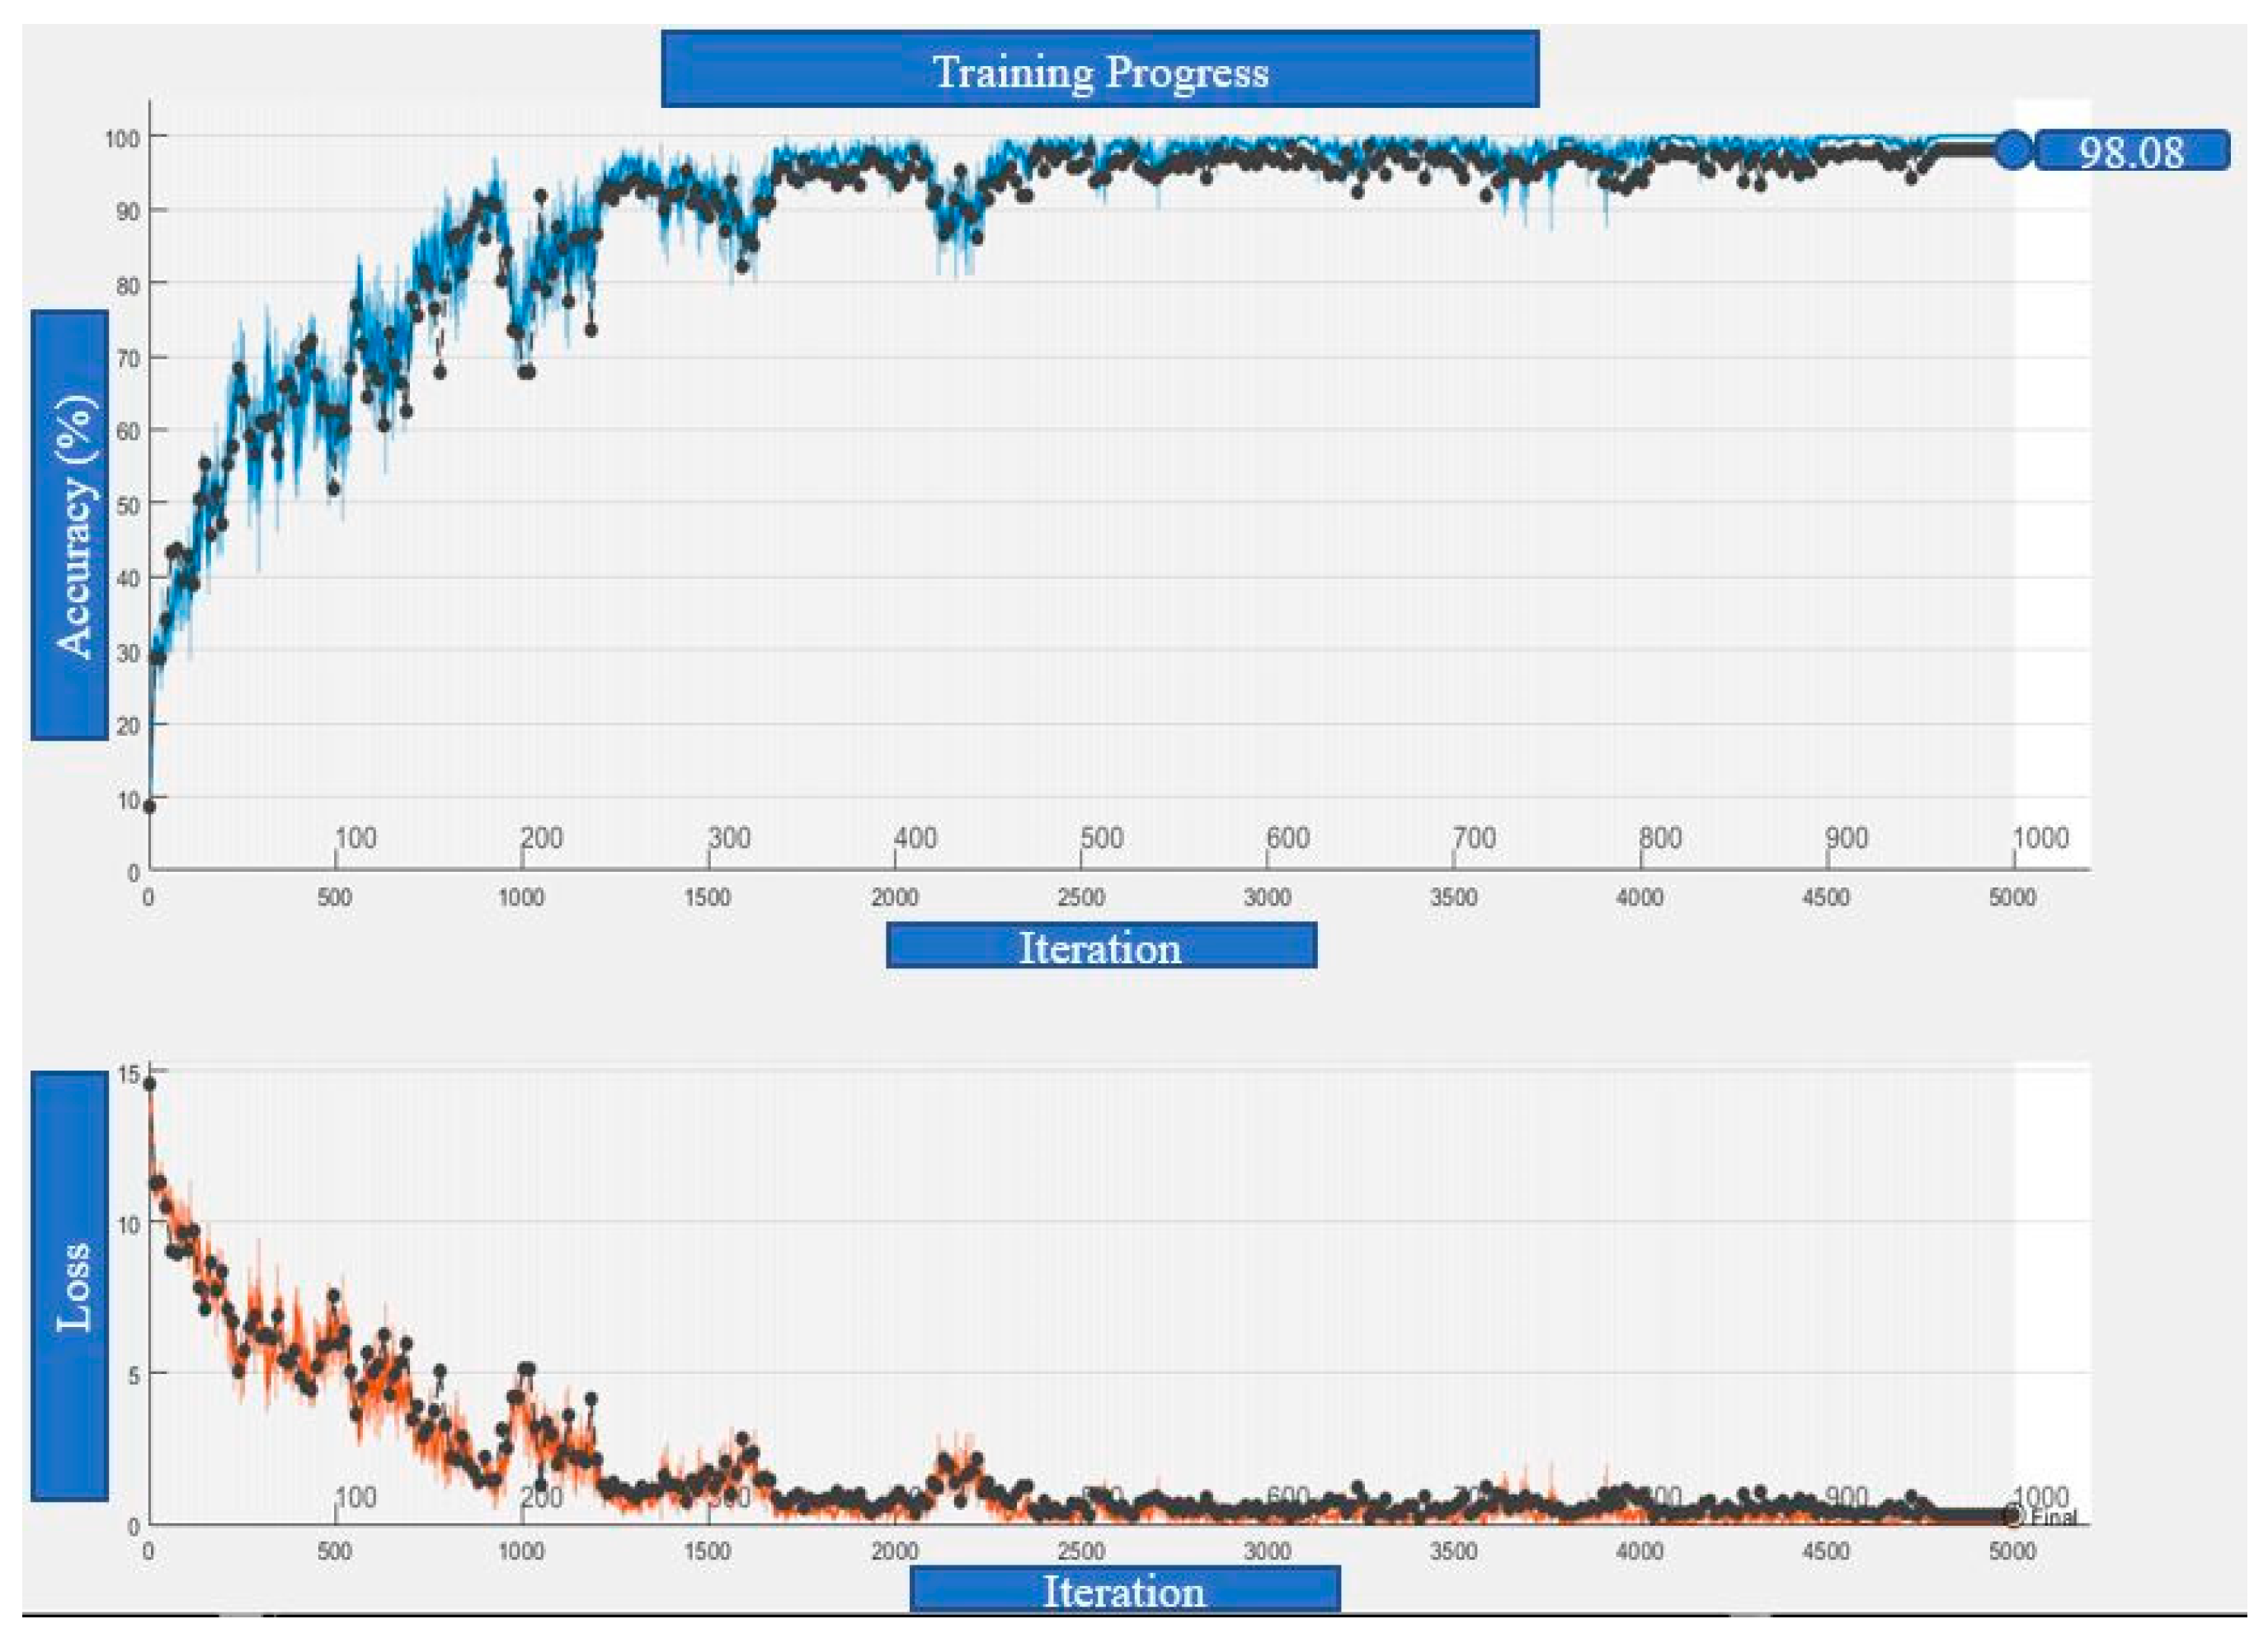Click the 100 tick on the accuracy y-axis
Image resolution: width=2268 pixels, height=1652 pixels.
click(122, 138)
